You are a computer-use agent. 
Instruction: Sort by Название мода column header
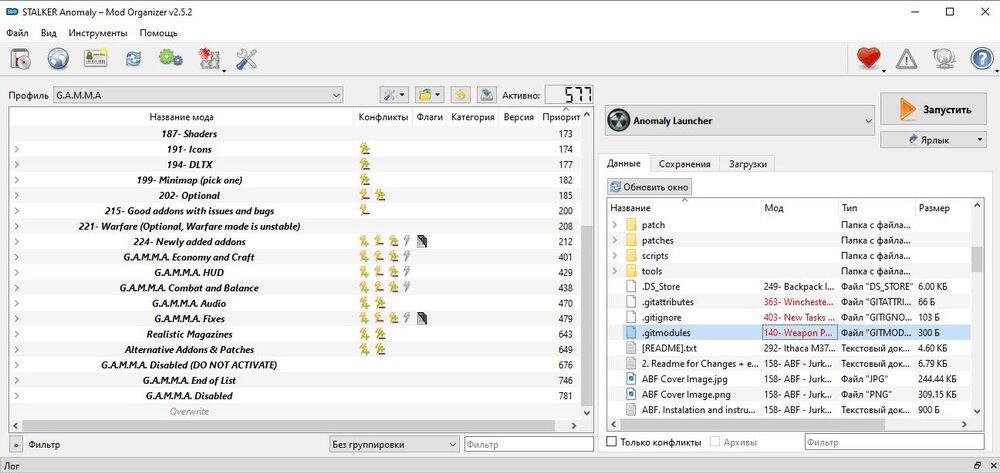(182, 117)
